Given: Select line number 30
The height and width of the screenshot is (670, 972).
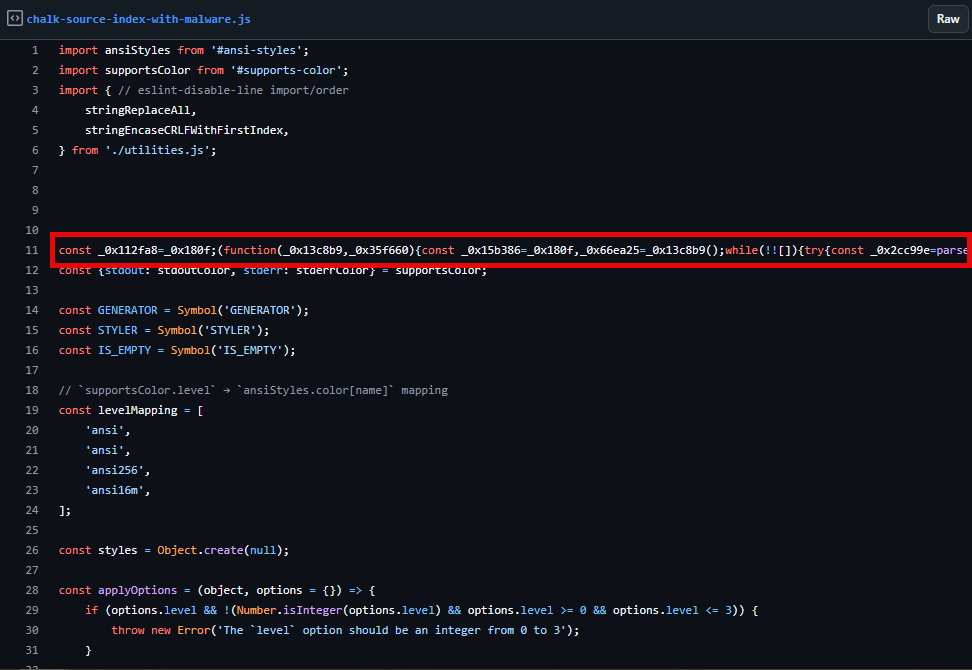Looking at the screenshot, I should [32, 630].
